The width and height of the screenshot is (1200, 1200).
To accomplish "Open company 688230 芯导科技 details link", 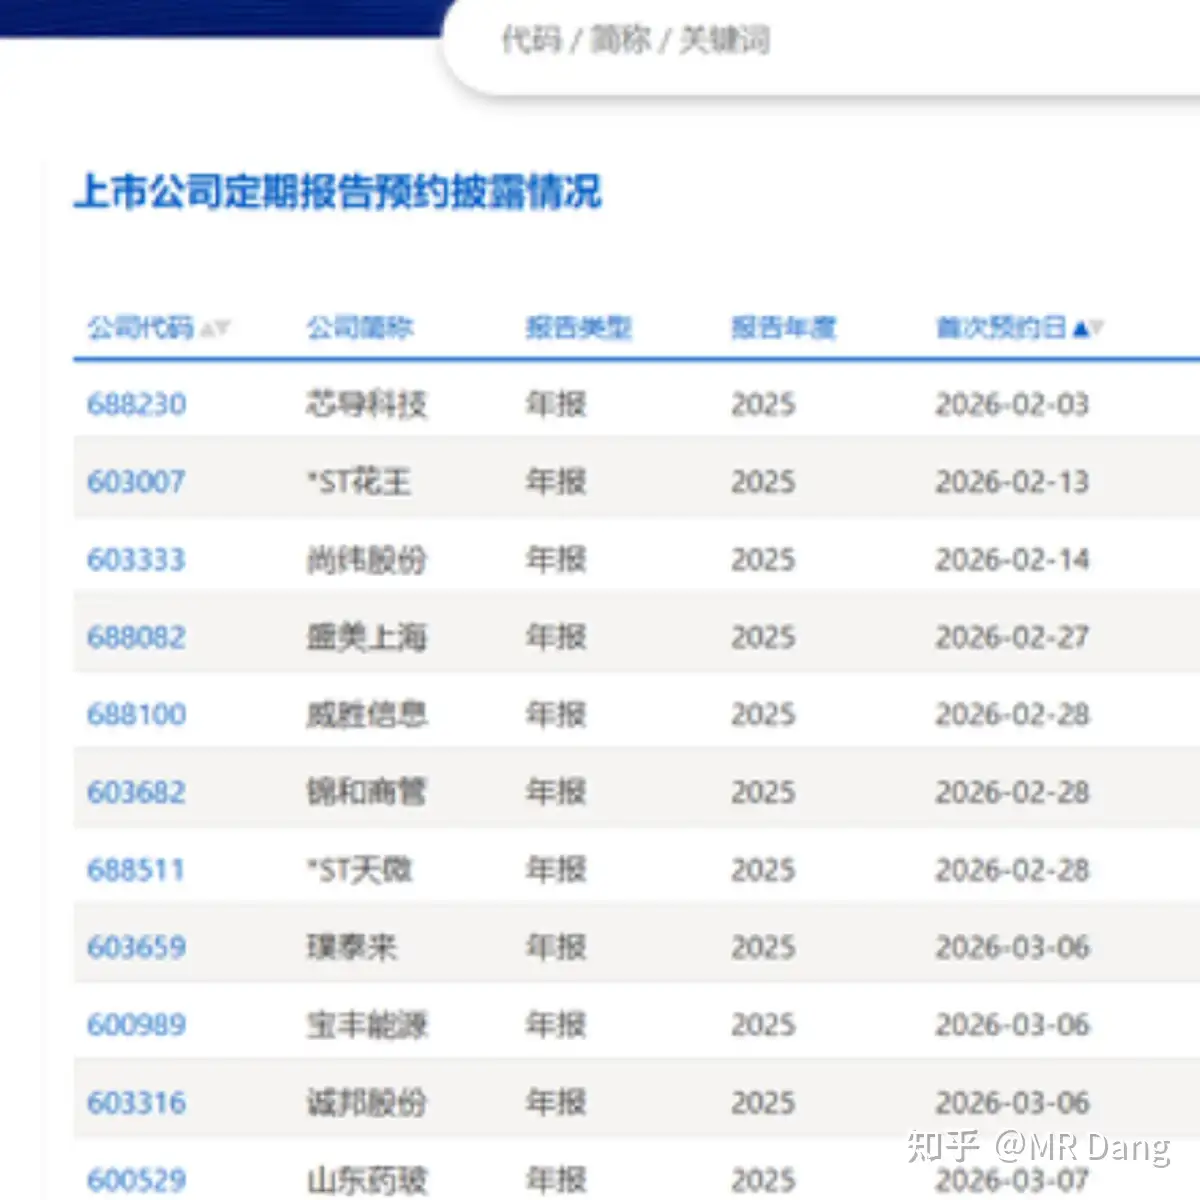I will click(136, 404).
